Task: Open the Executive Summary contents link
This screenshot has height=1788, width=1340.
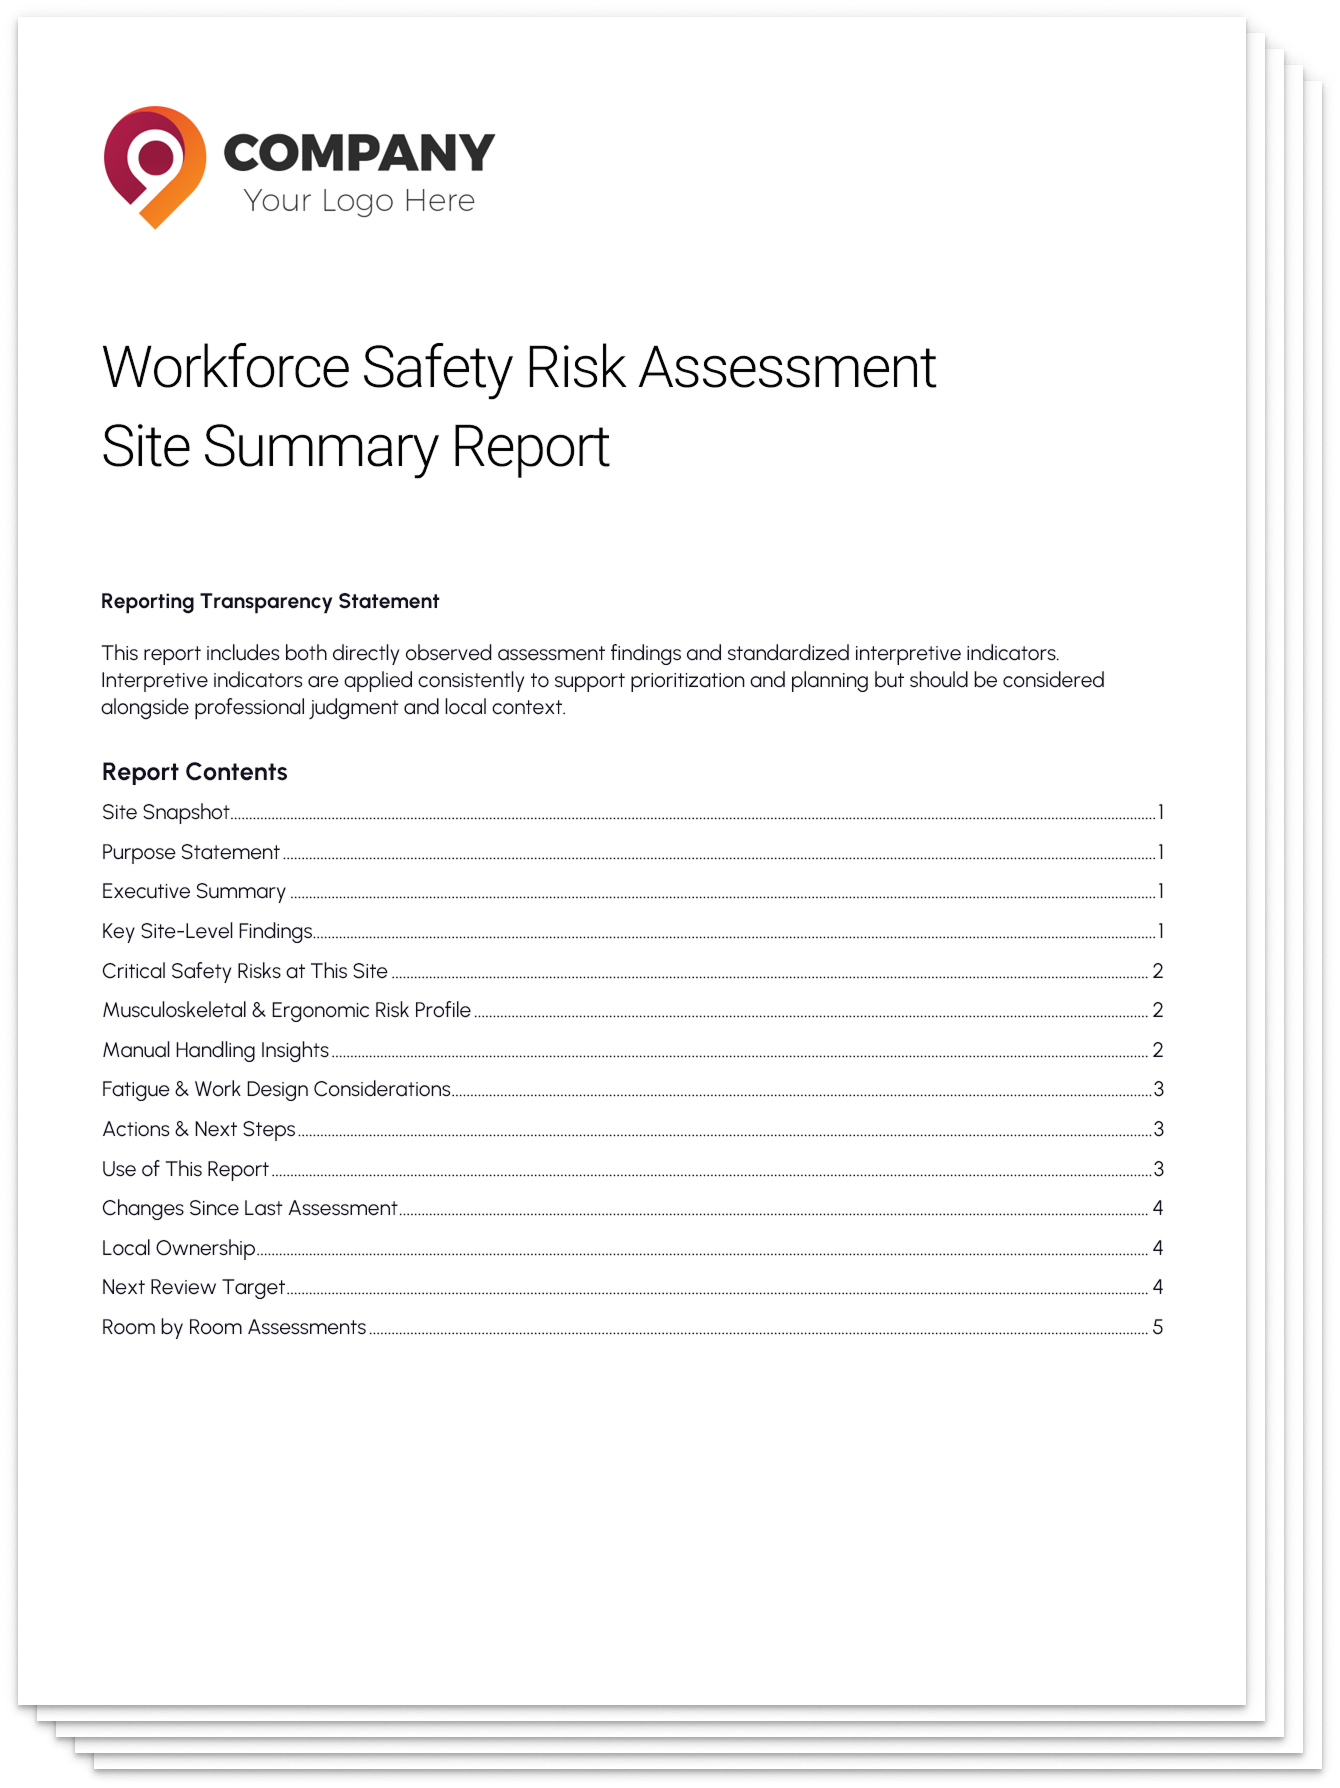Action: click(194, 891)
